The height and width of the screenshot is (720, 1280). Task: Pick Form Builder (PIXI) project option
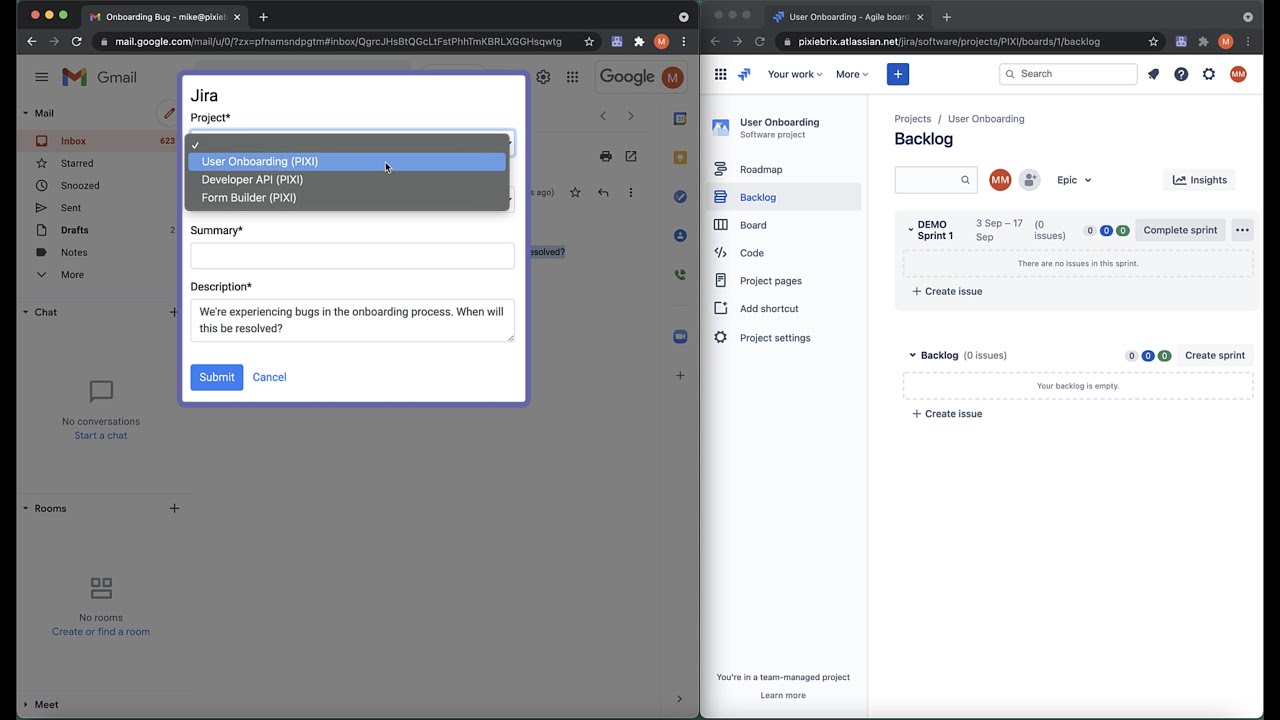pyautogui.click(x=347, y=197)
